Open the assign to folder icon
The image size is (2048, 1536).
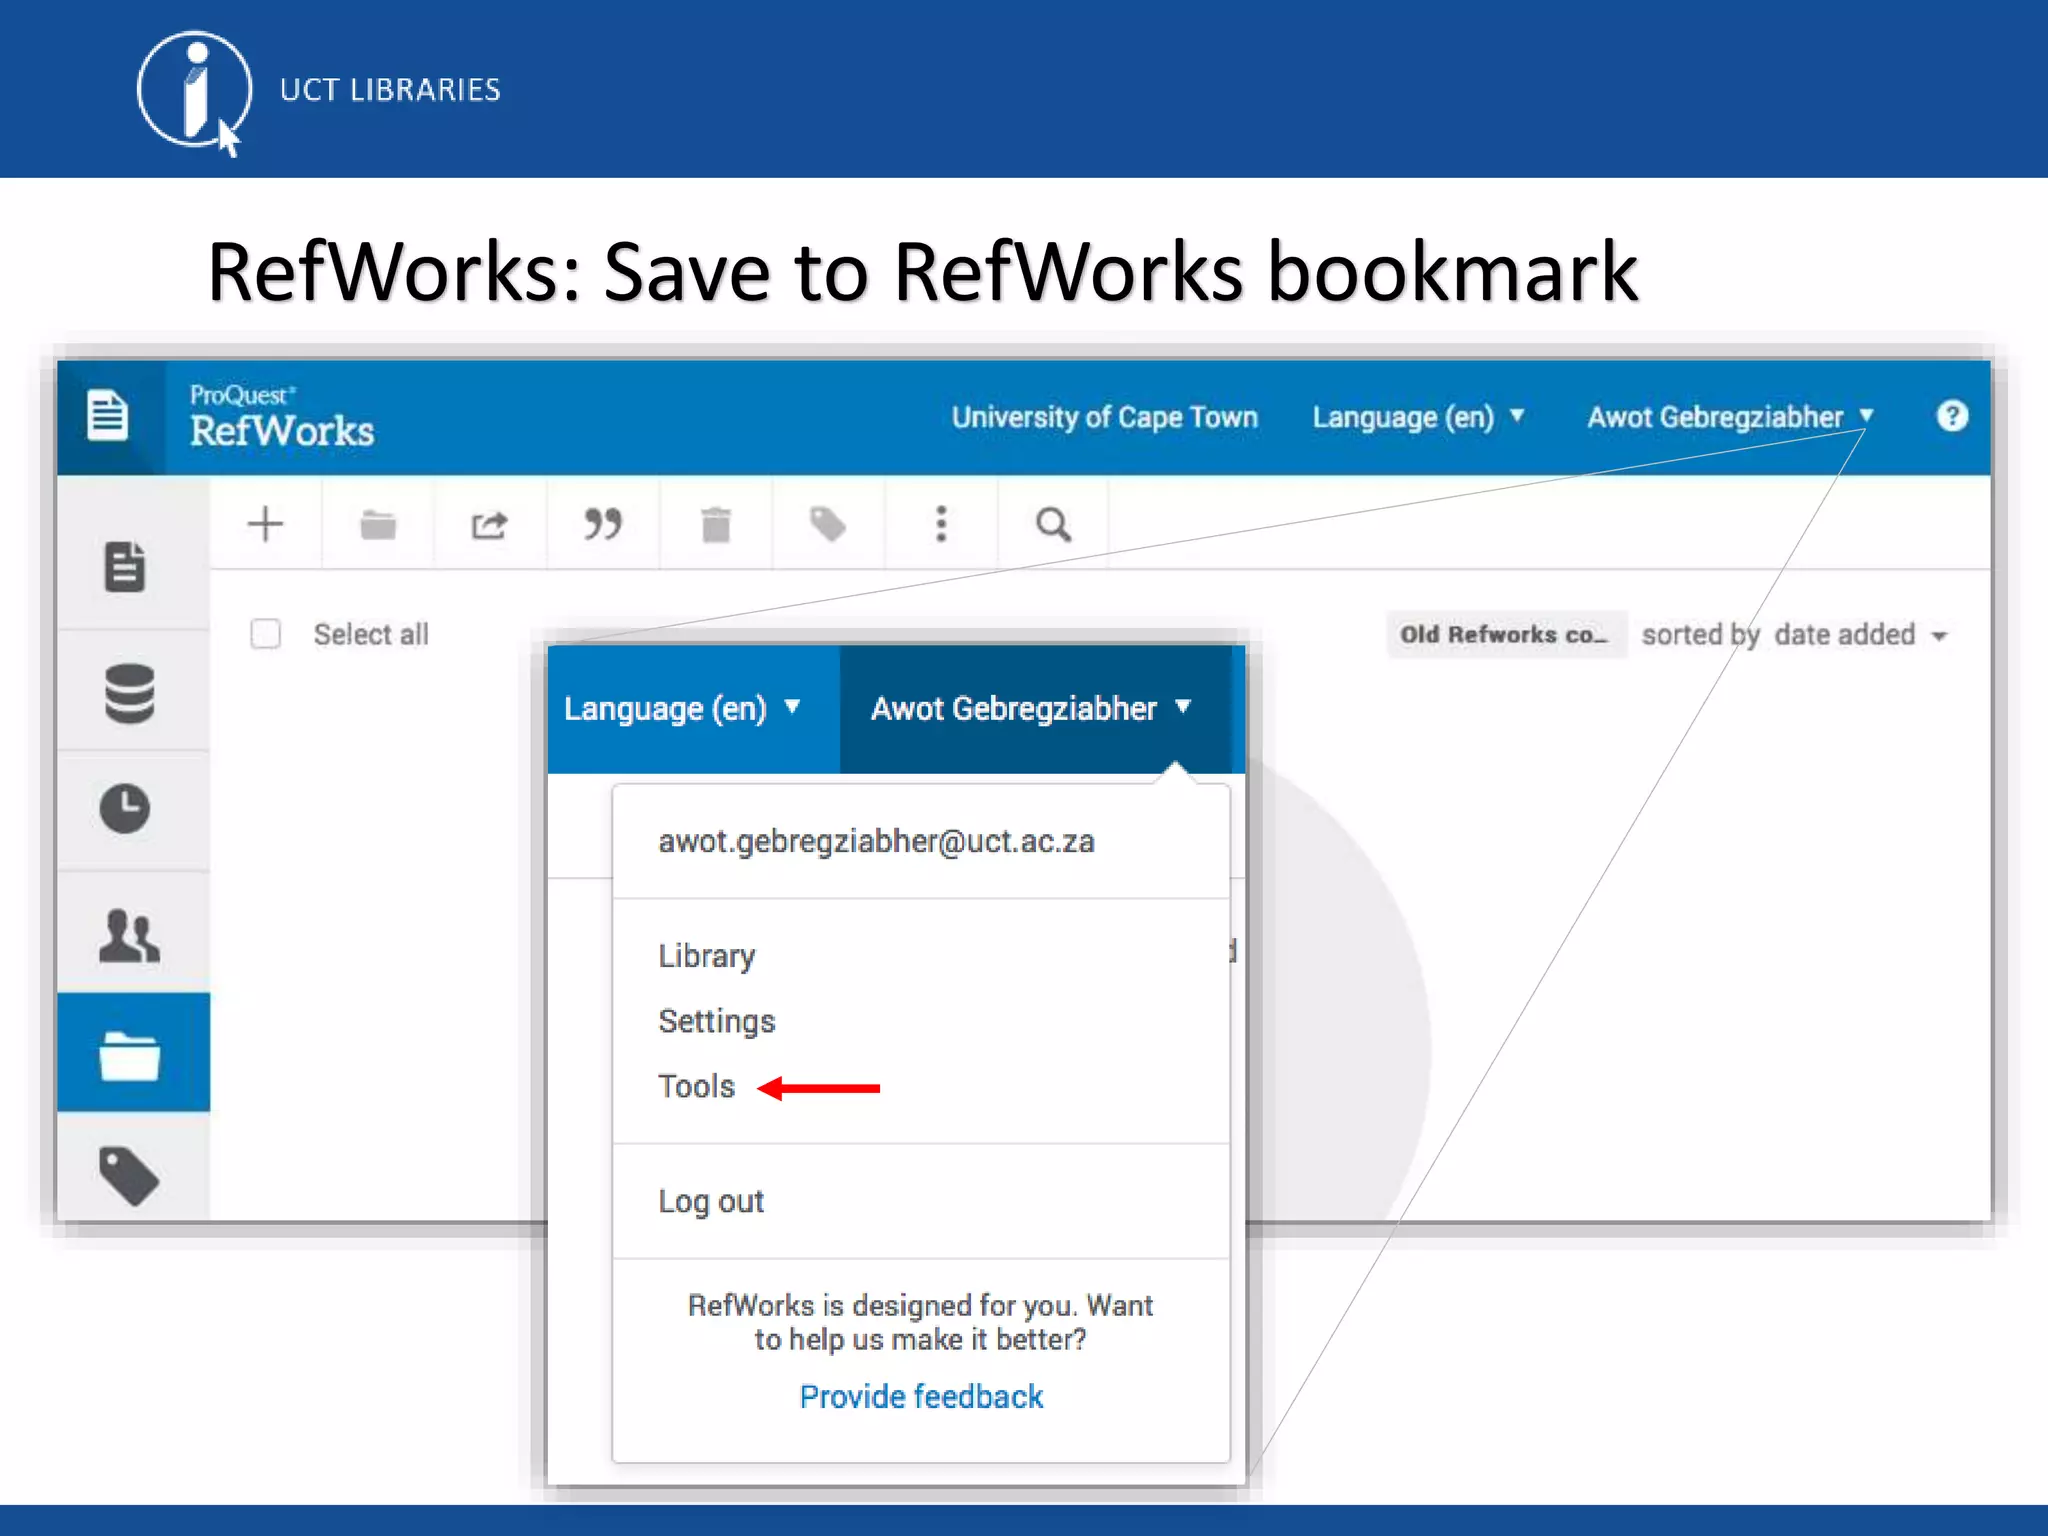coord(378,524)
